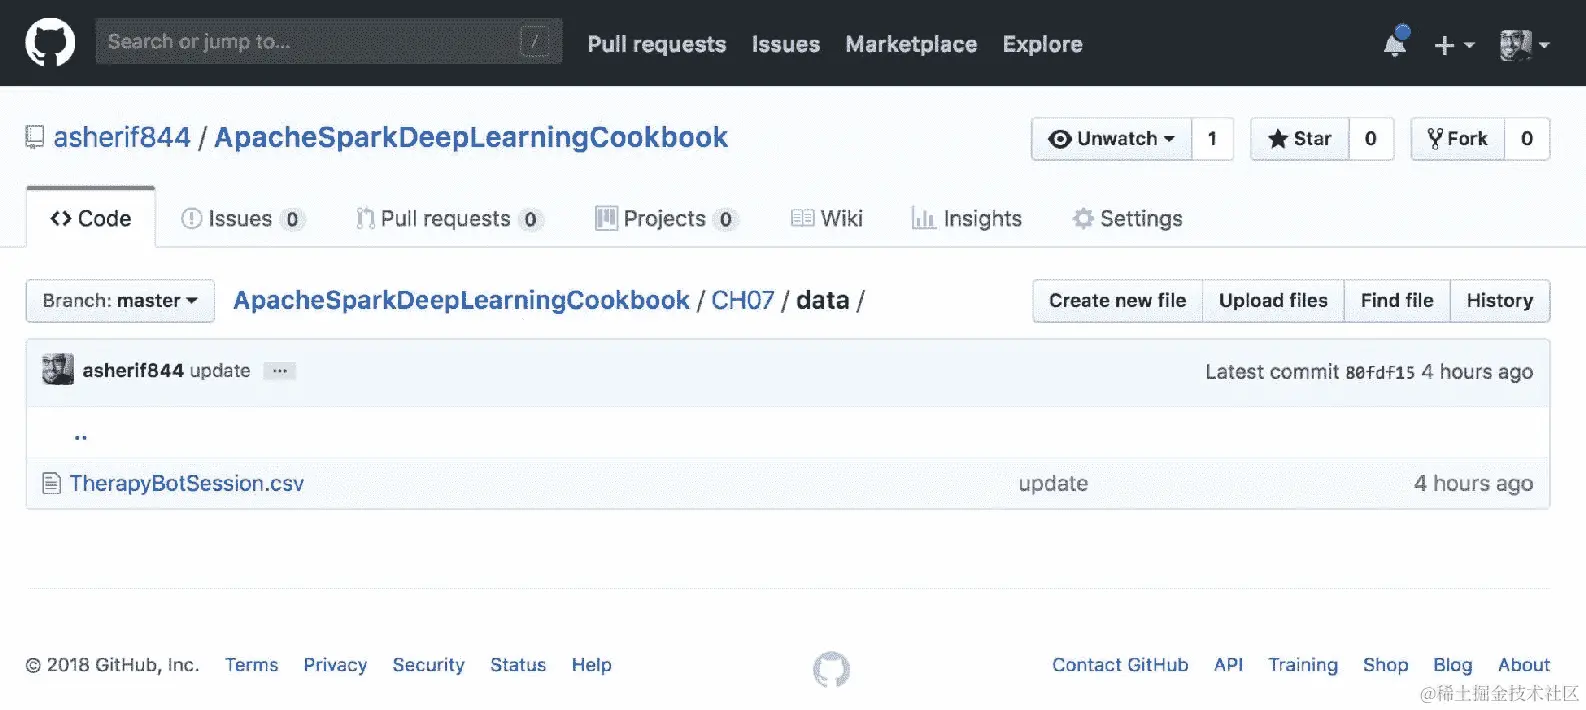Click the Upload files button

tap(1273, 301)
